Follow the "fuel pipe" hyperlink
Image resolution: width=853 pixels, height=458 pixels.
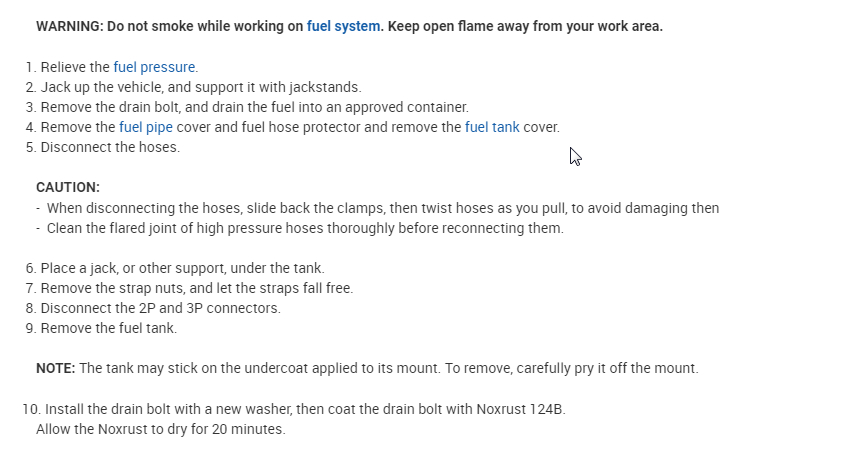(146, 127)
